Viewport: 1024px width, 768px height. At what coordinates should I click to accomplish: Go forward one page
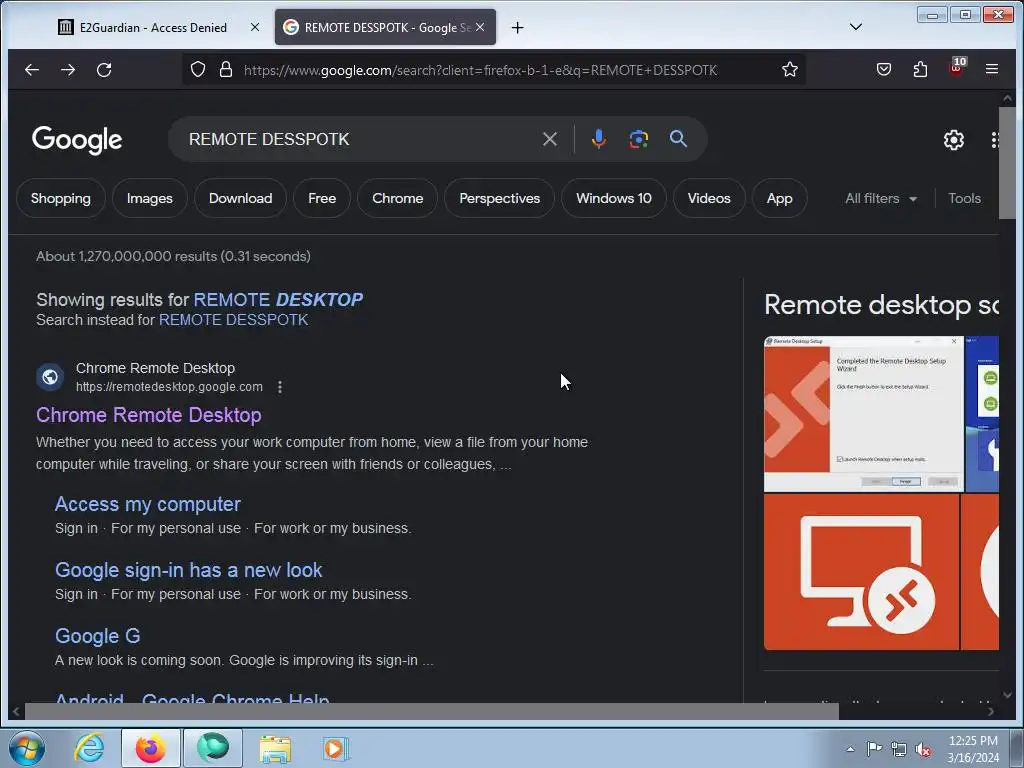point(68,69)
